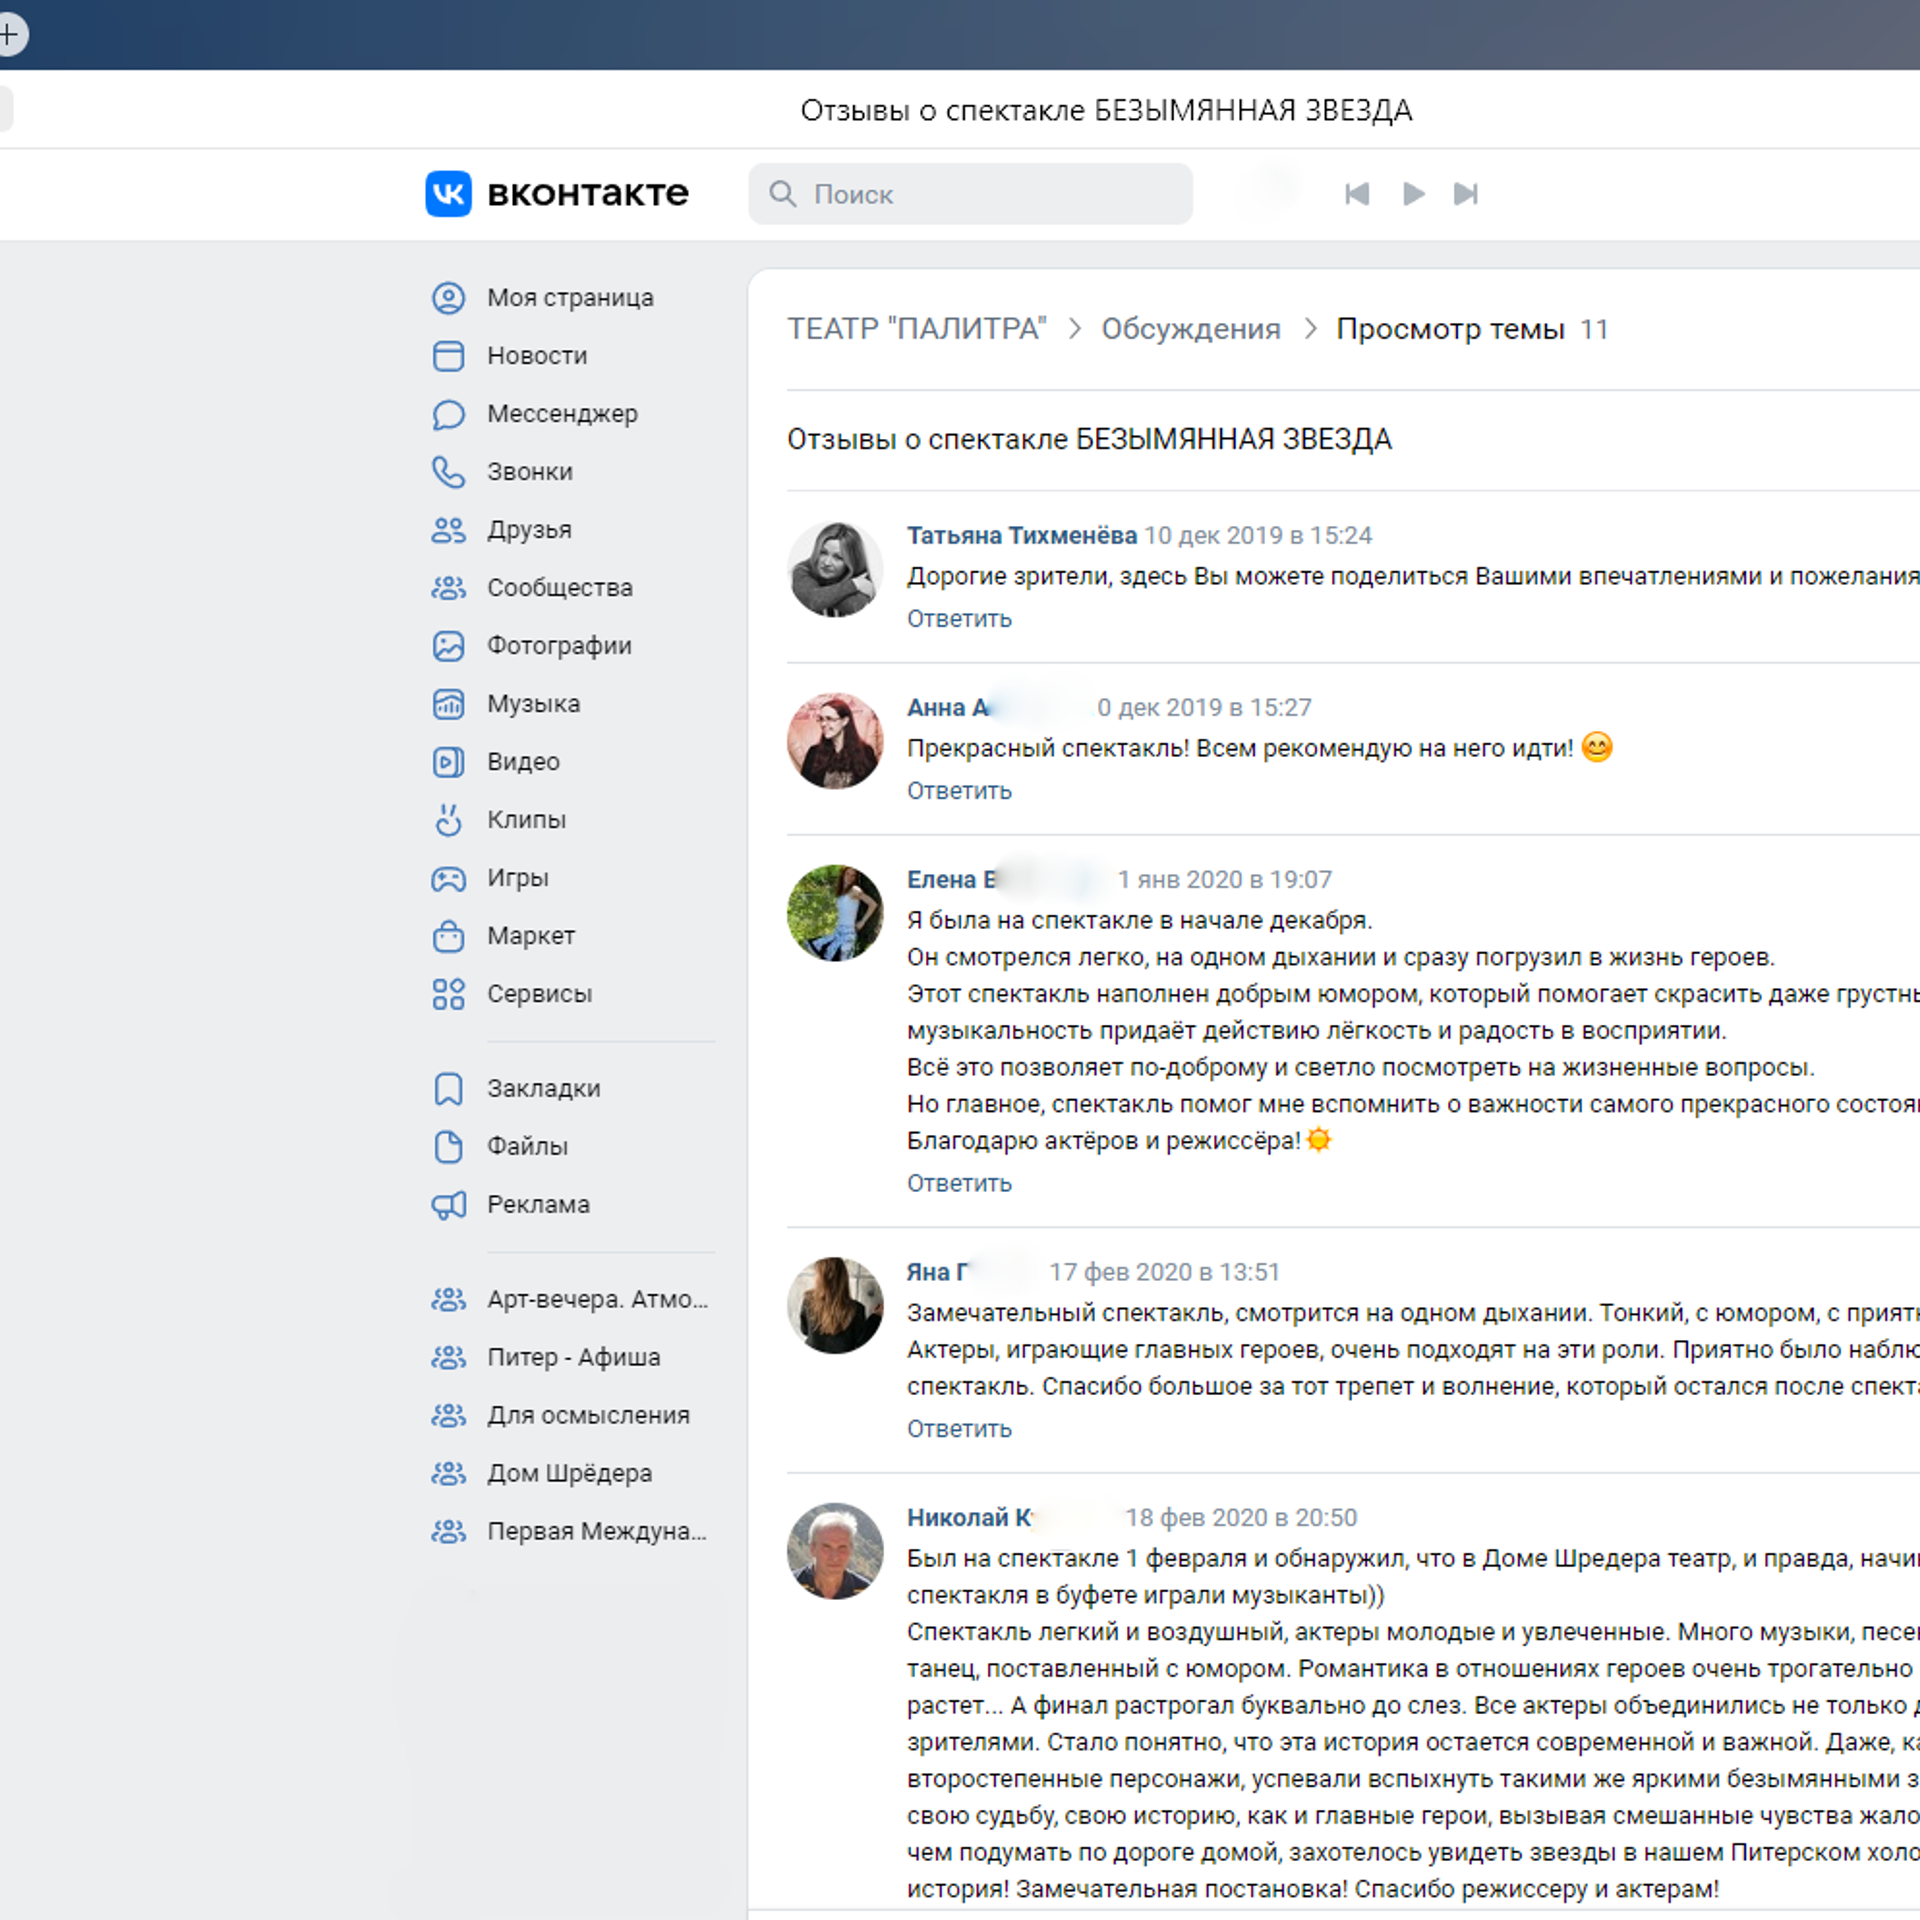The height and width of the screenshot is (1920, 1920).
Task: Open the Дом Шрёдера community
Action: [569, 1473]
